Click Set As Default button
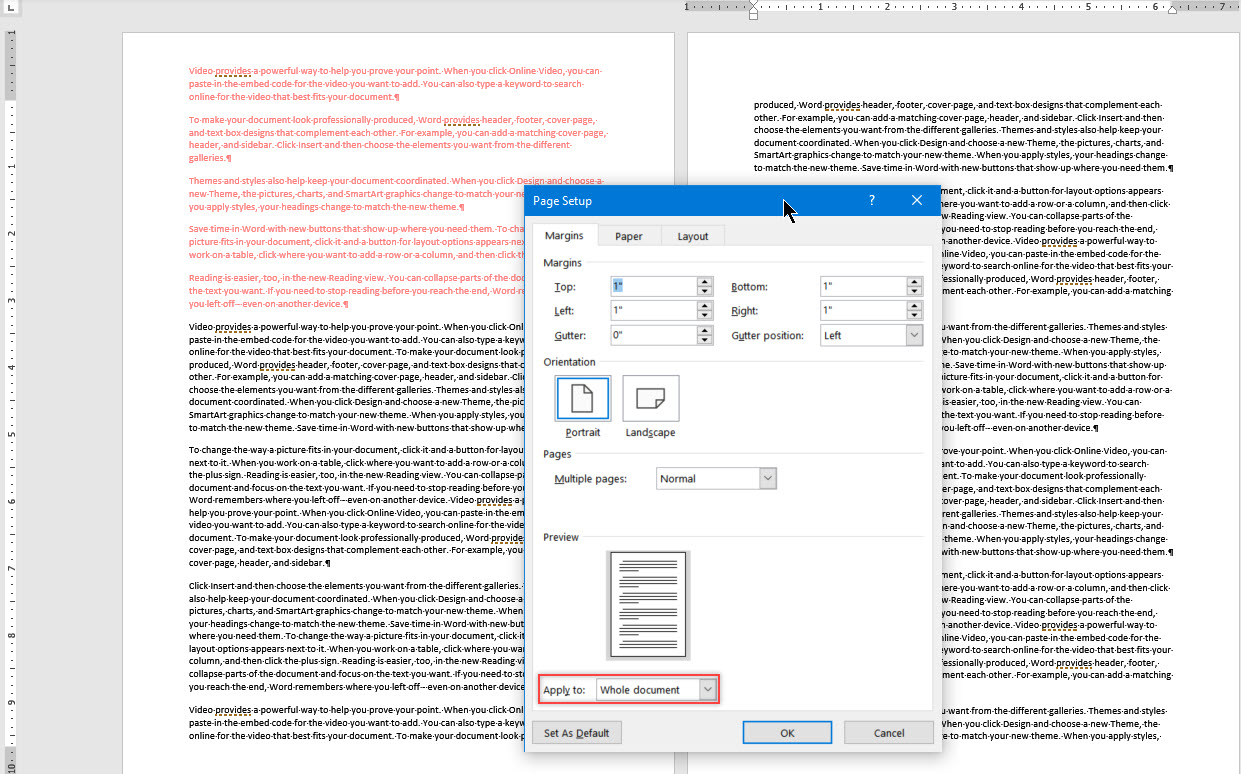Viewport: 1241px width, 774px height. (x=576, y=733)
